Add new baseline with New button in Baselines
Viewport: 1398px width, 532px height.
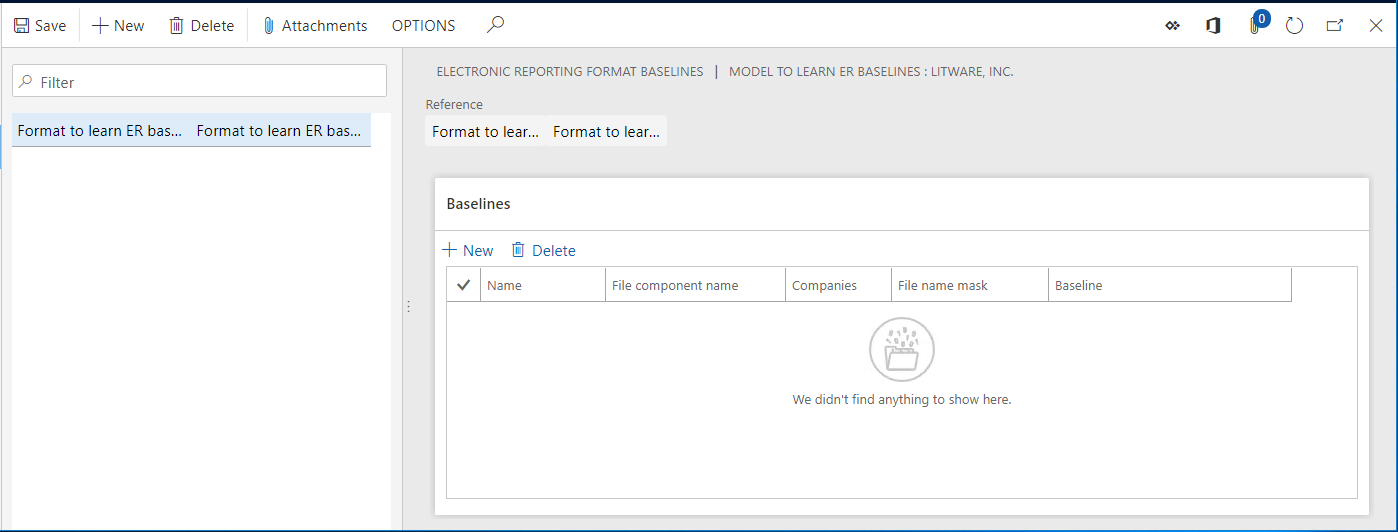point(468,250)
